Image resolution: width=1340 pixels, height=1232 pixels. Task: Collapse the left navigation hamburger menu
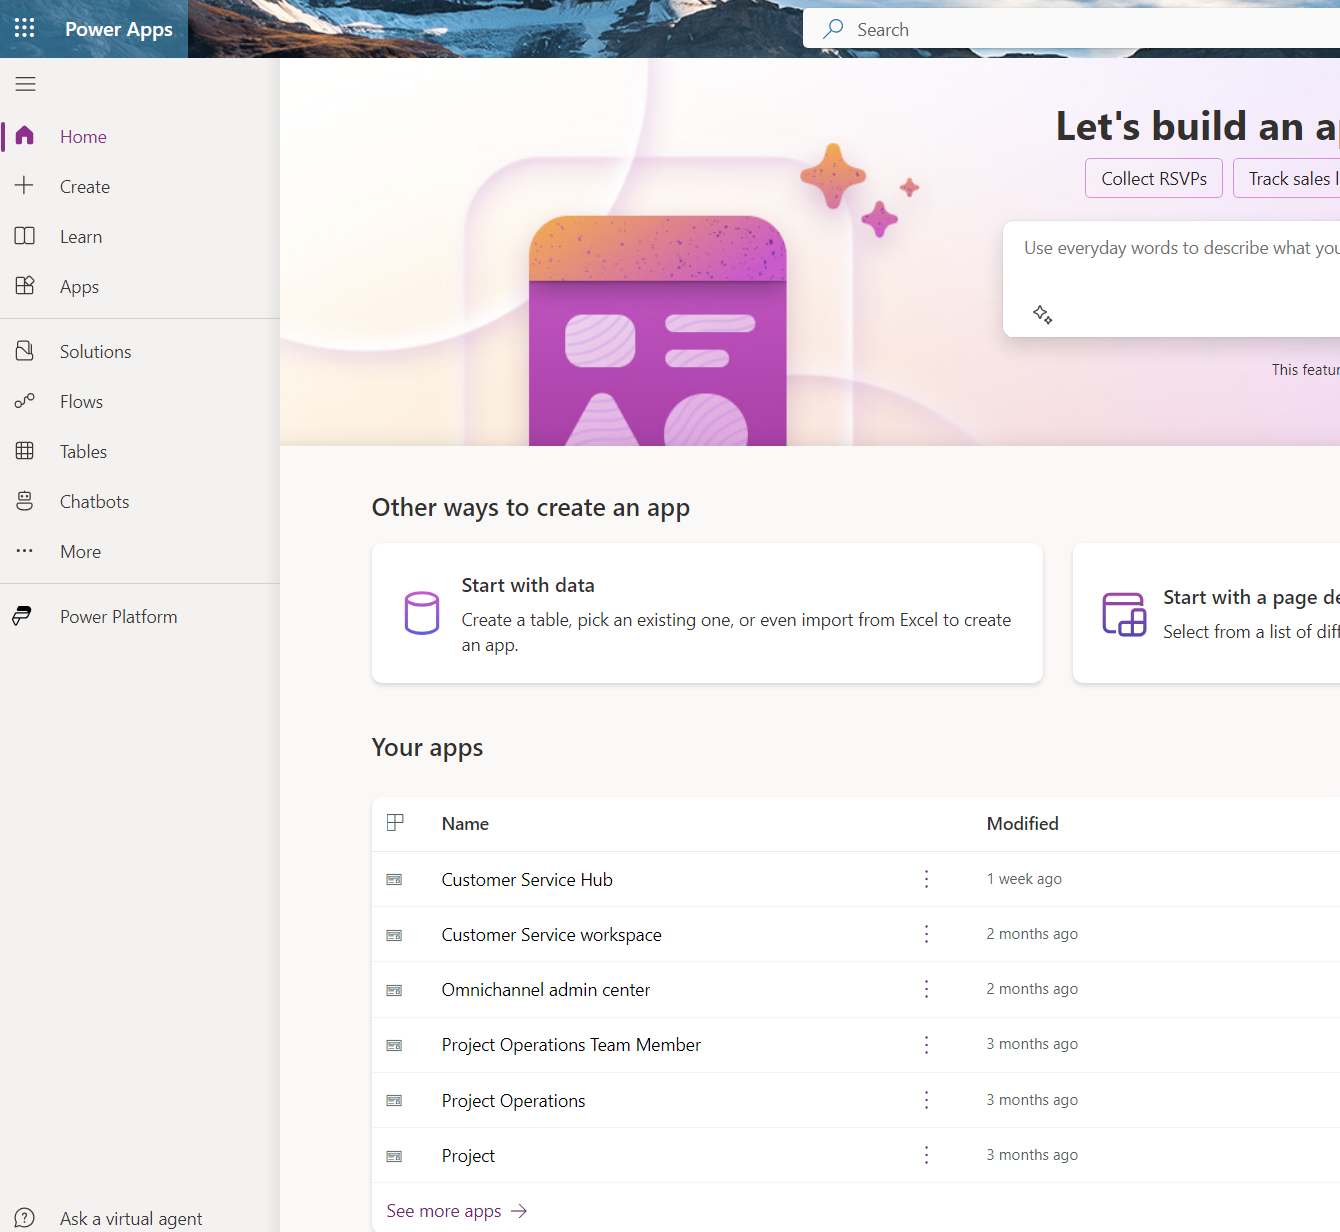coord(25,84)
